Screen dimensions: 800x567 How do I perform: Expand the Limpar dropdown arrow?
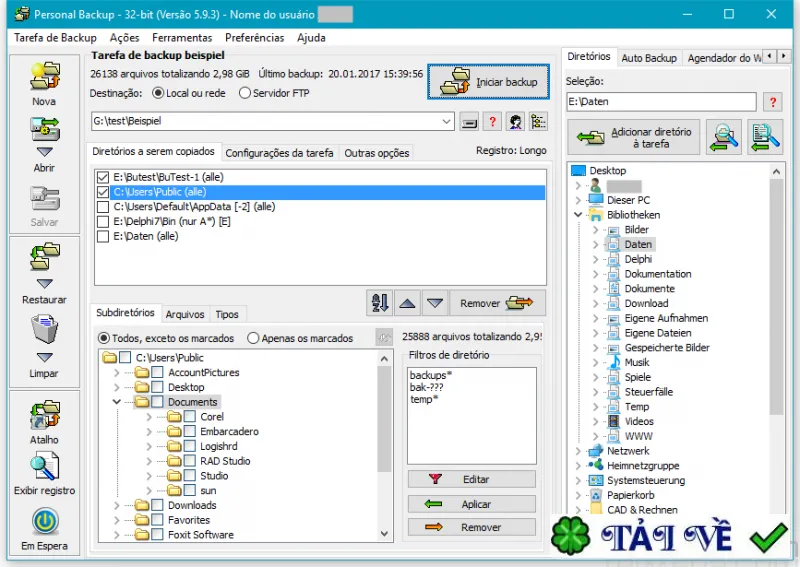click(x=45, y=357)
